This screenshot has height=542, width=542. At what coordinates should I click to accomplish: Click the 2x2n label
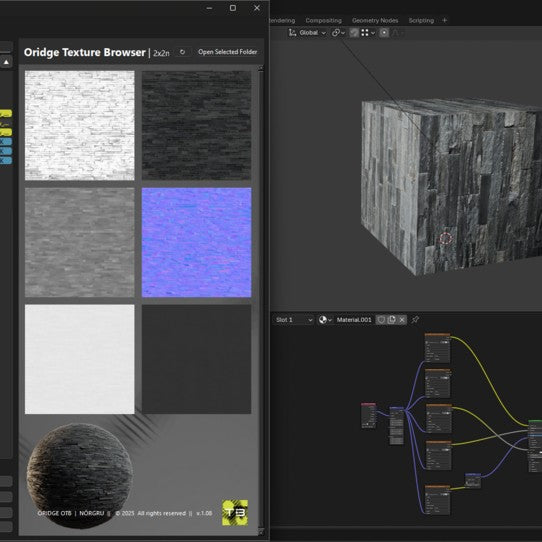pos(161,53)
